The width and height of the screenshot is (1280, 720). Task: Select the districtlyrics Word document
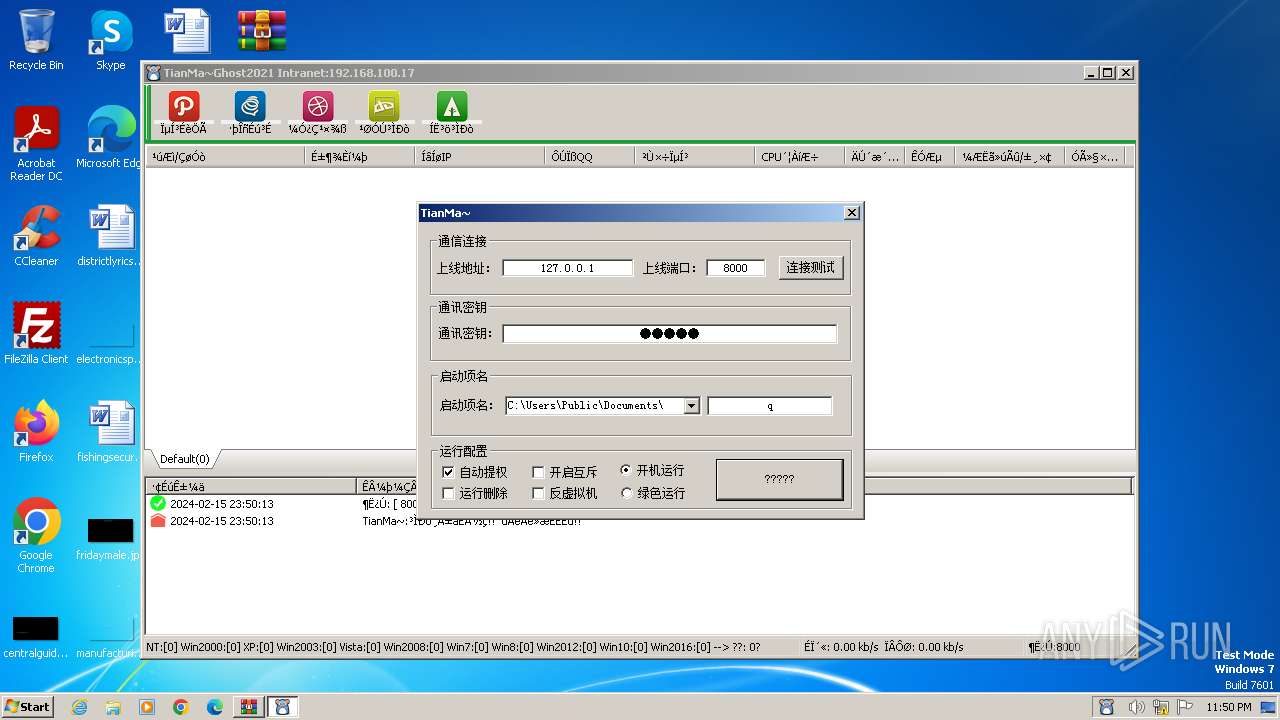point(110,236)
